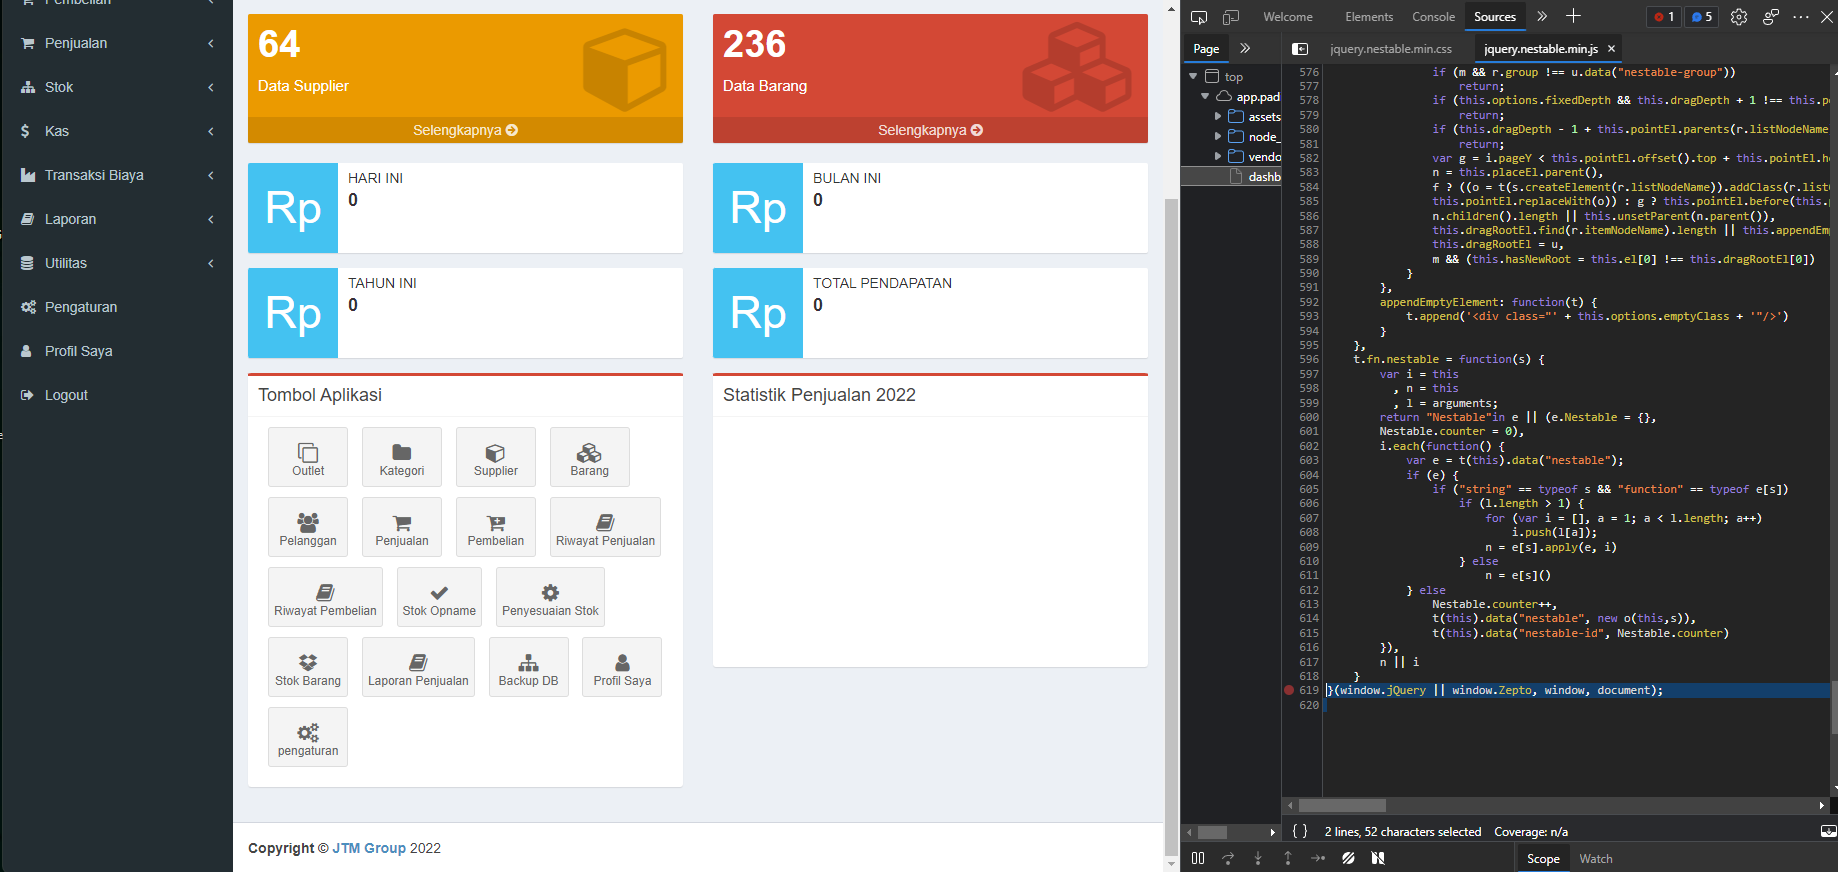Open the Barang shortcut tile
The image size is (1838, 872).
590,457
